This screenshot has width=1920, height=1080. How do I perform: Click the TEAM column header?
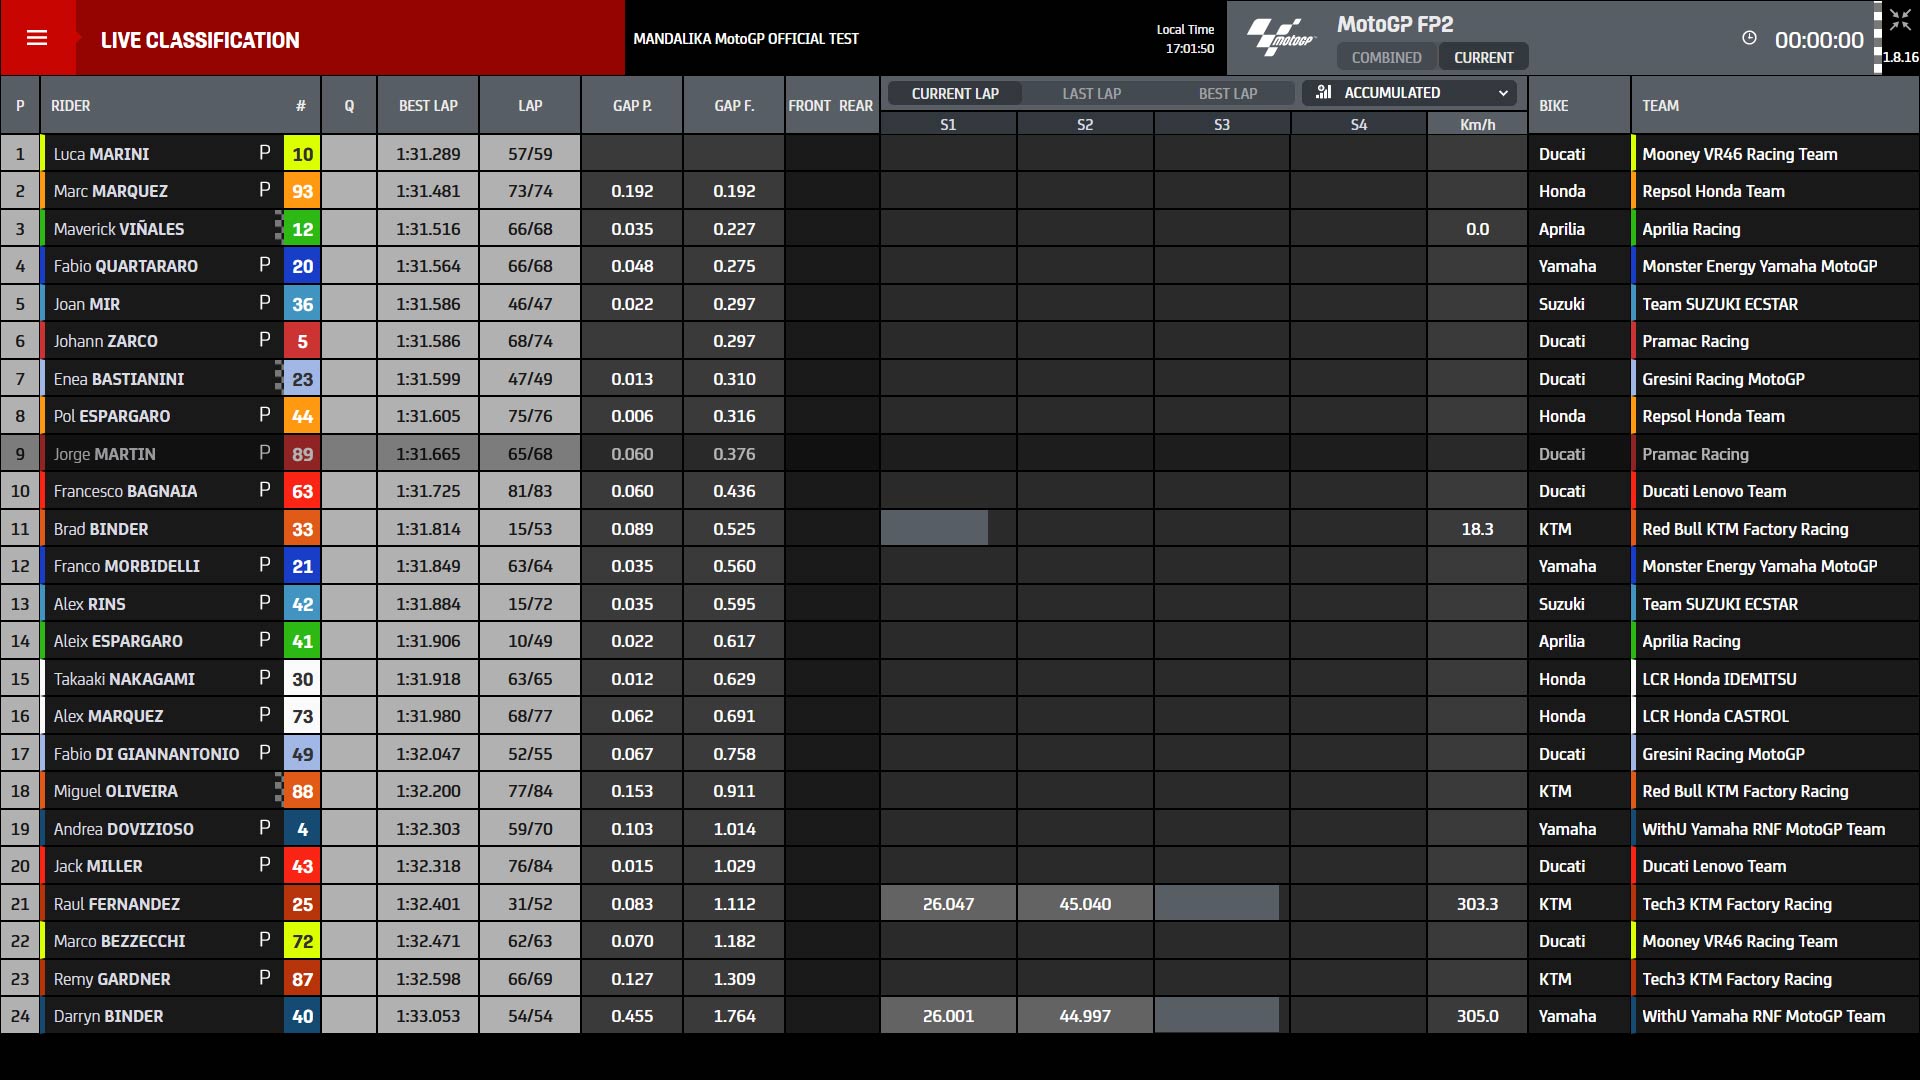[x=1660, y=105]
